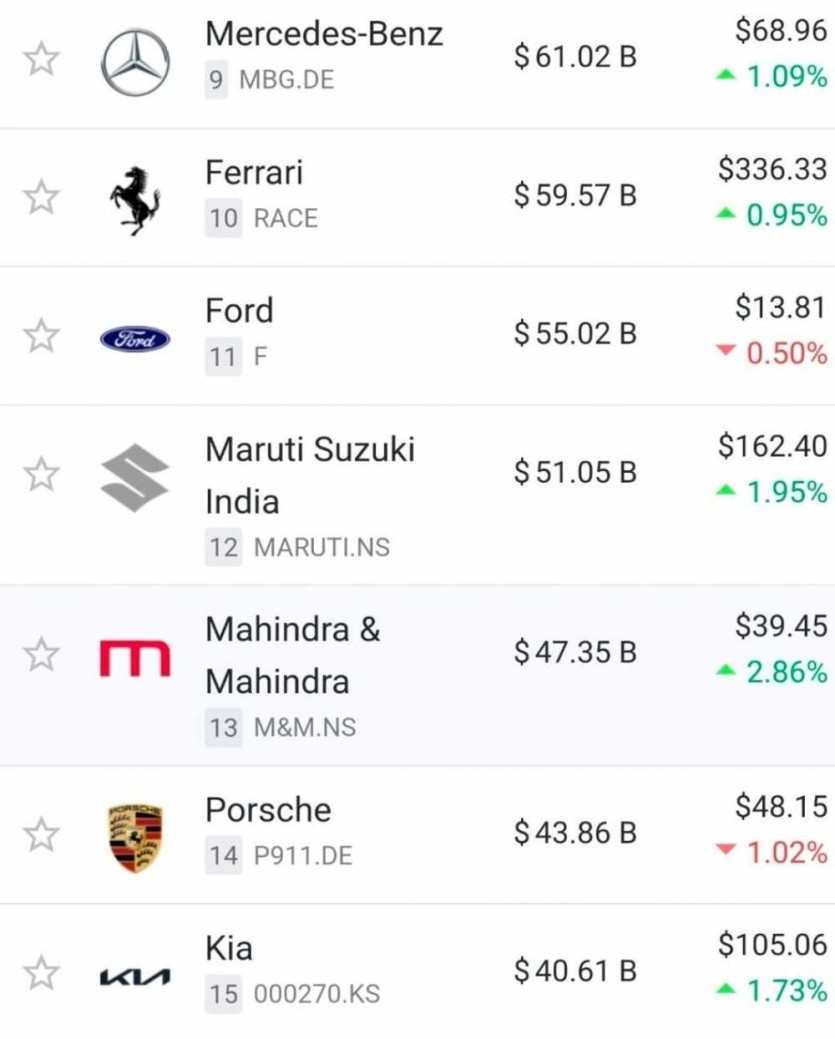
Task: Open the Mercedes-Benz company name link
Action: (x=324, y=34)
